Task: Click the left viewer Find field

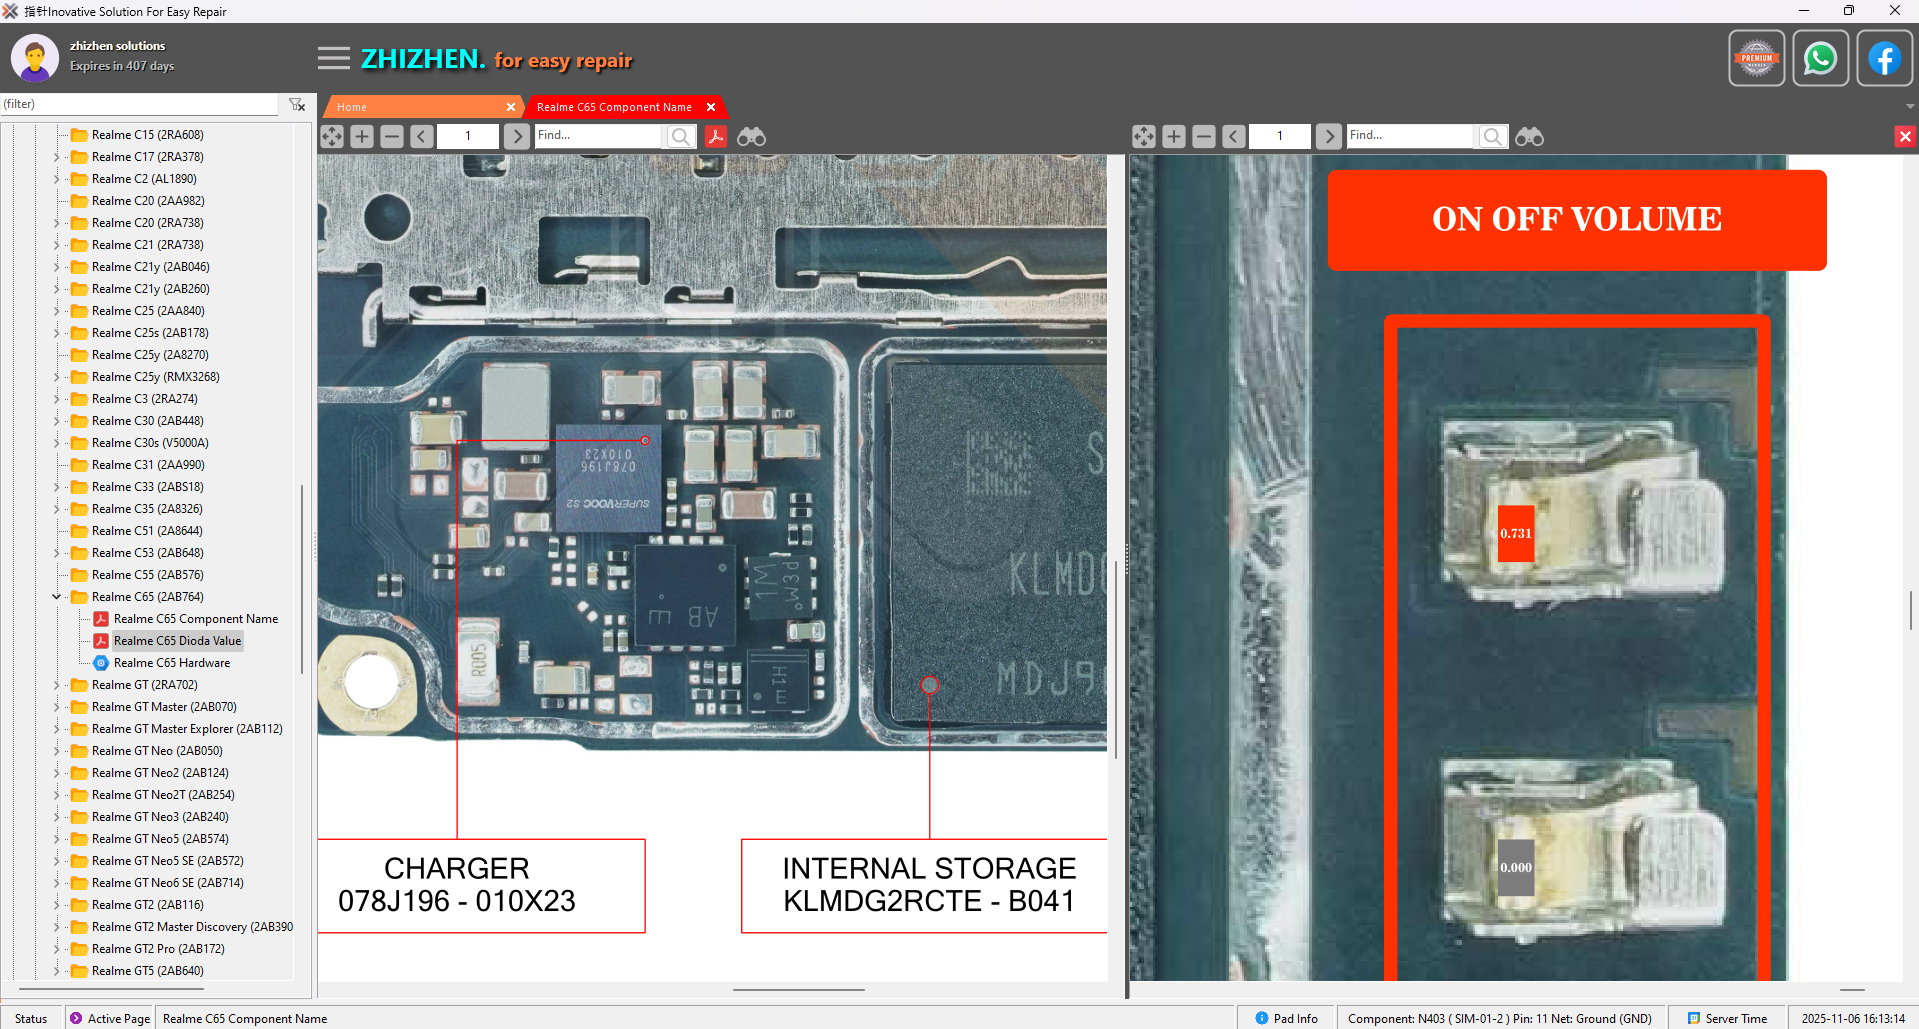Action: [x=598, y=136]
